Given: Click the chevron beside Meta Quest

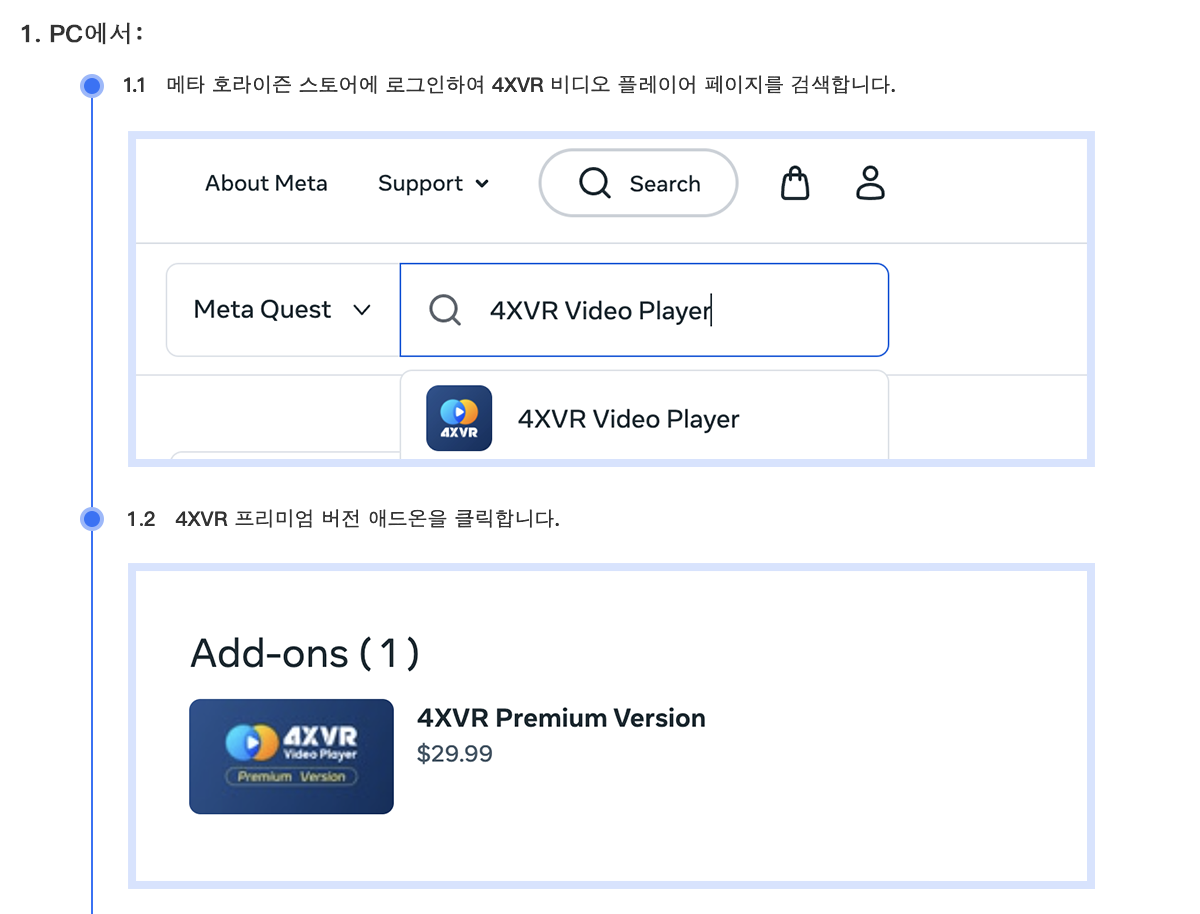Looking at the screenshot, I should pyautogui.click(x=362, y=310).
